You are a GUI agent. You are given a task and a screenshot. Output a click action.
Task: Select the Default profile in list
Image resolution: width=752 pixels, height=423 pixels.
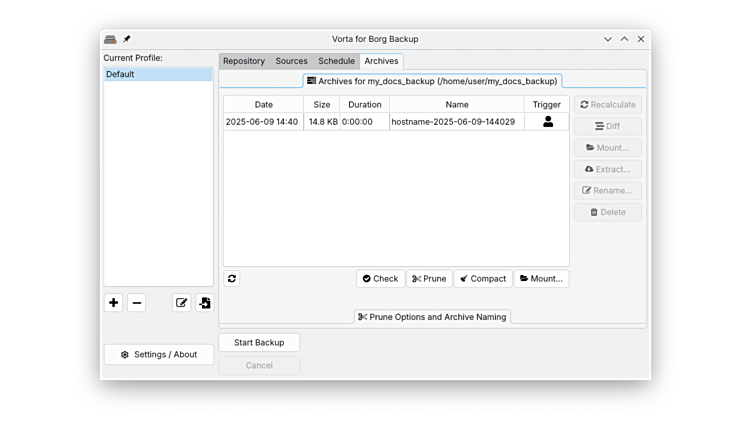coord(158,74)
